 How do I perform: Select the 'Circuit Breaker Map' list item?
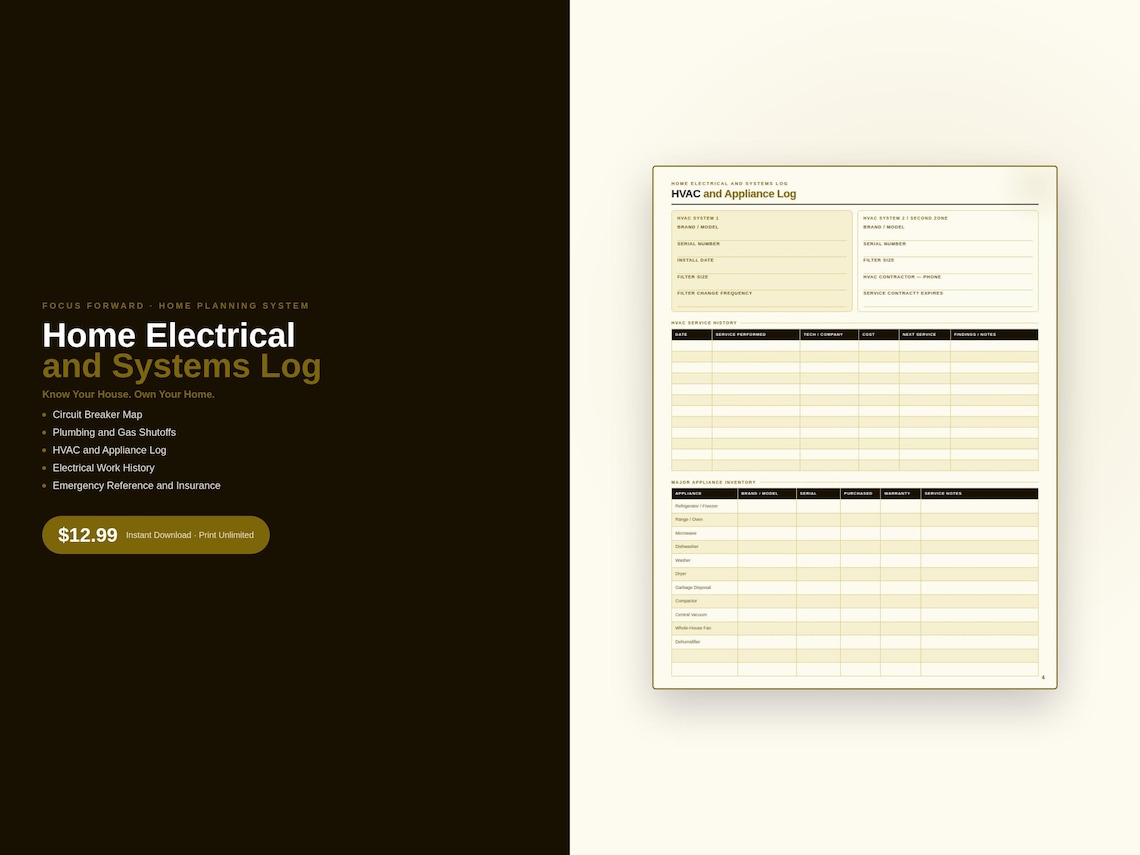[97, 414]
